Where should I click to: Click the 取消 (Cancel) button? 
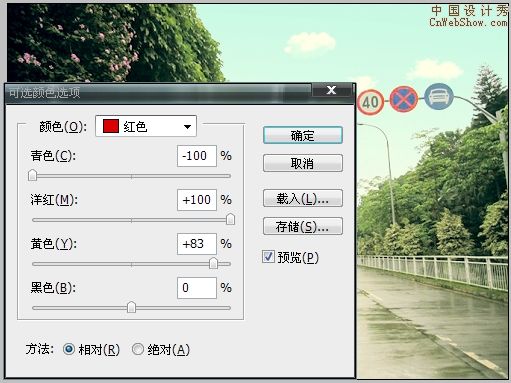tap(303, 163)
